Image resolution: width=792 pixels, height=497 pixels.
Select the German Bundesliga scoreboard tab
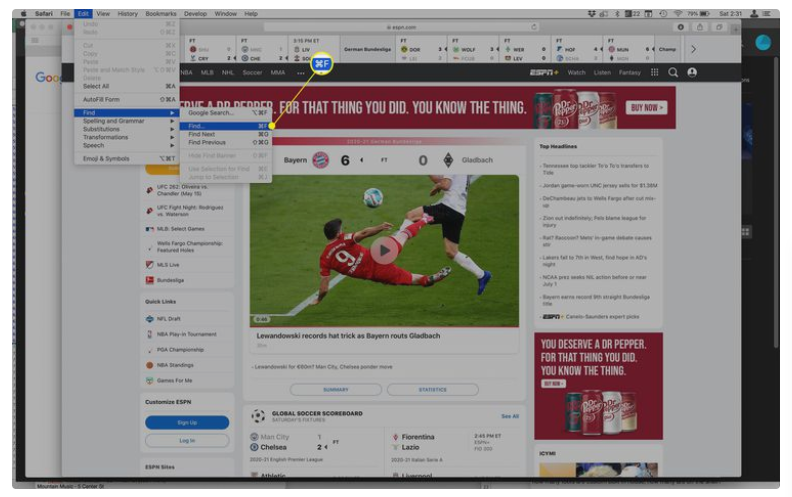click(367, 49)
